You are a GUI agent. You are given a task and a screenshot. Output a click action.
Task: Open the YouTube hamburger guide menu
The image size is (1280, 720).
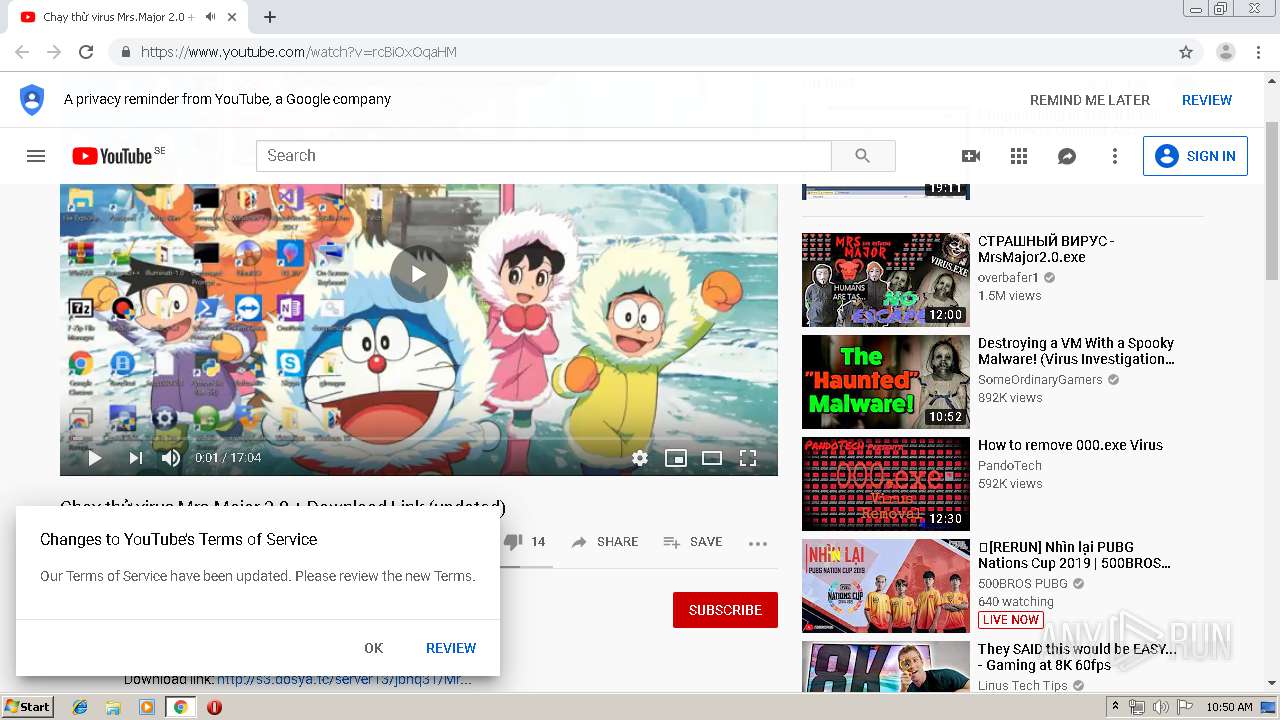point(36,156)
